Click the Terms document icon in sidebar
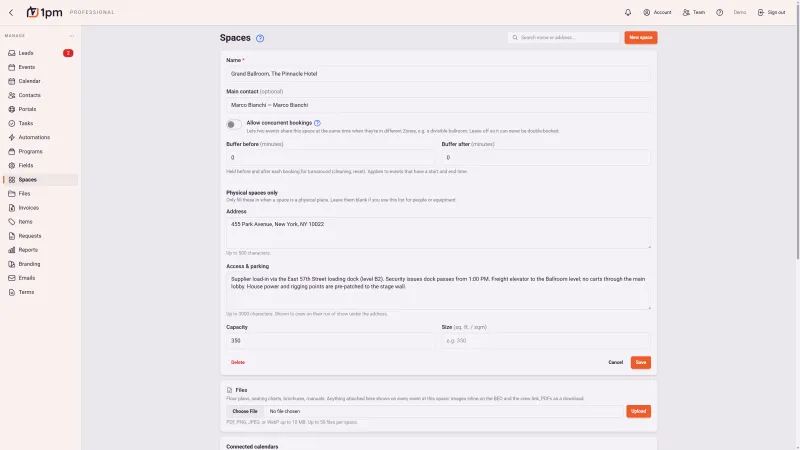The width and height of the screenshot is (800, 450). [x=12, y=292]
